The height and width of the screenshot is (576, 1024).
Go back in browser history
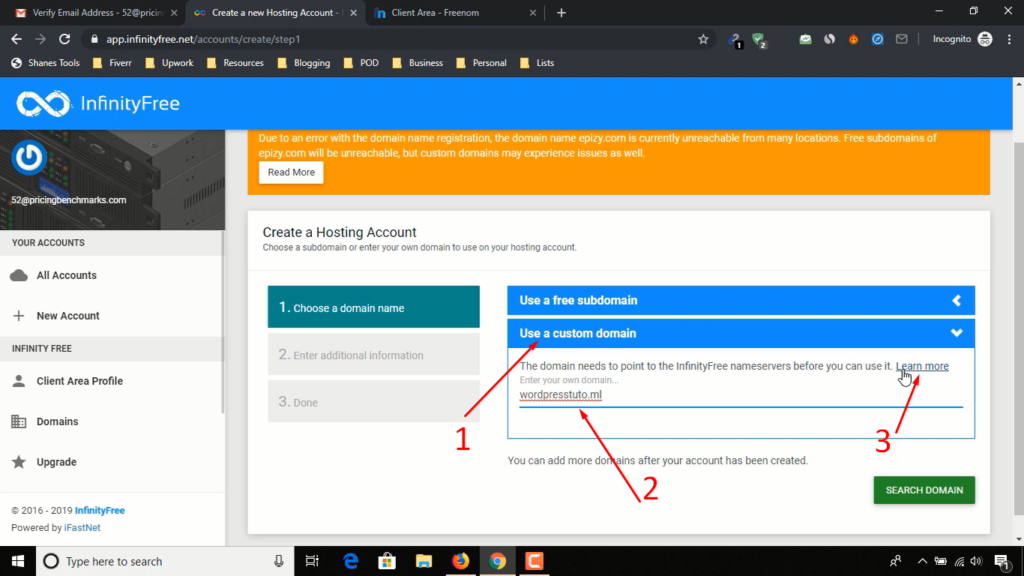tap(16, 39)
